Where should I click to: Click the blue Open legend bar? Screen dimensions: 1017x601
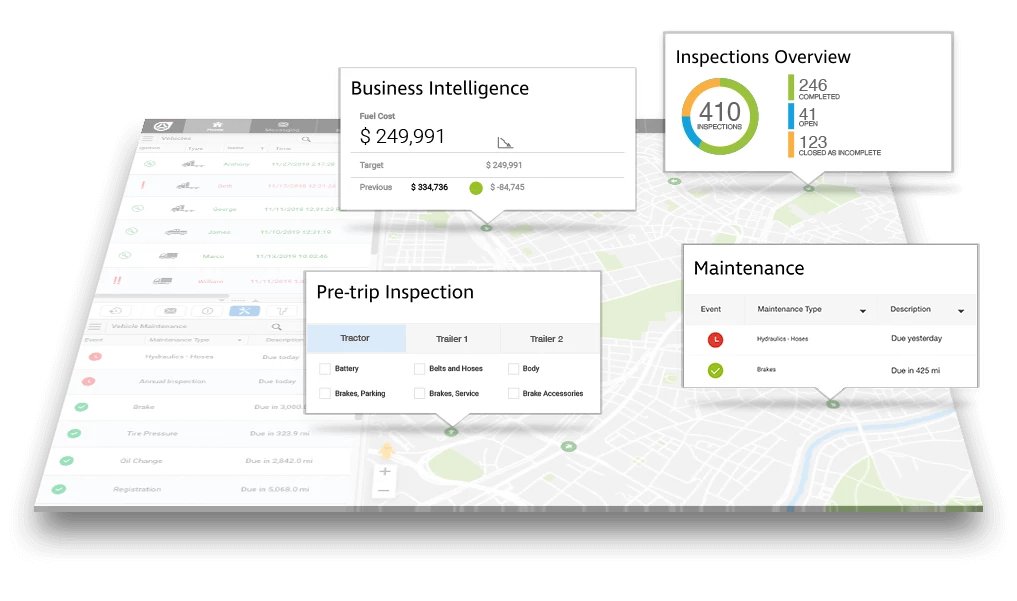point(791,116)
